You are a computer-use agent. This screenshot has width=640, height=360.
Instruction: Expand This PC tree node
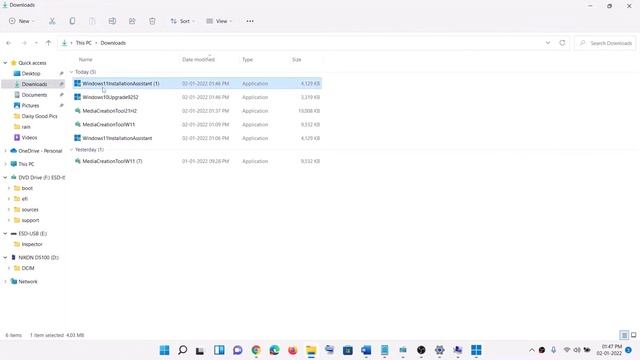(5, 164)
